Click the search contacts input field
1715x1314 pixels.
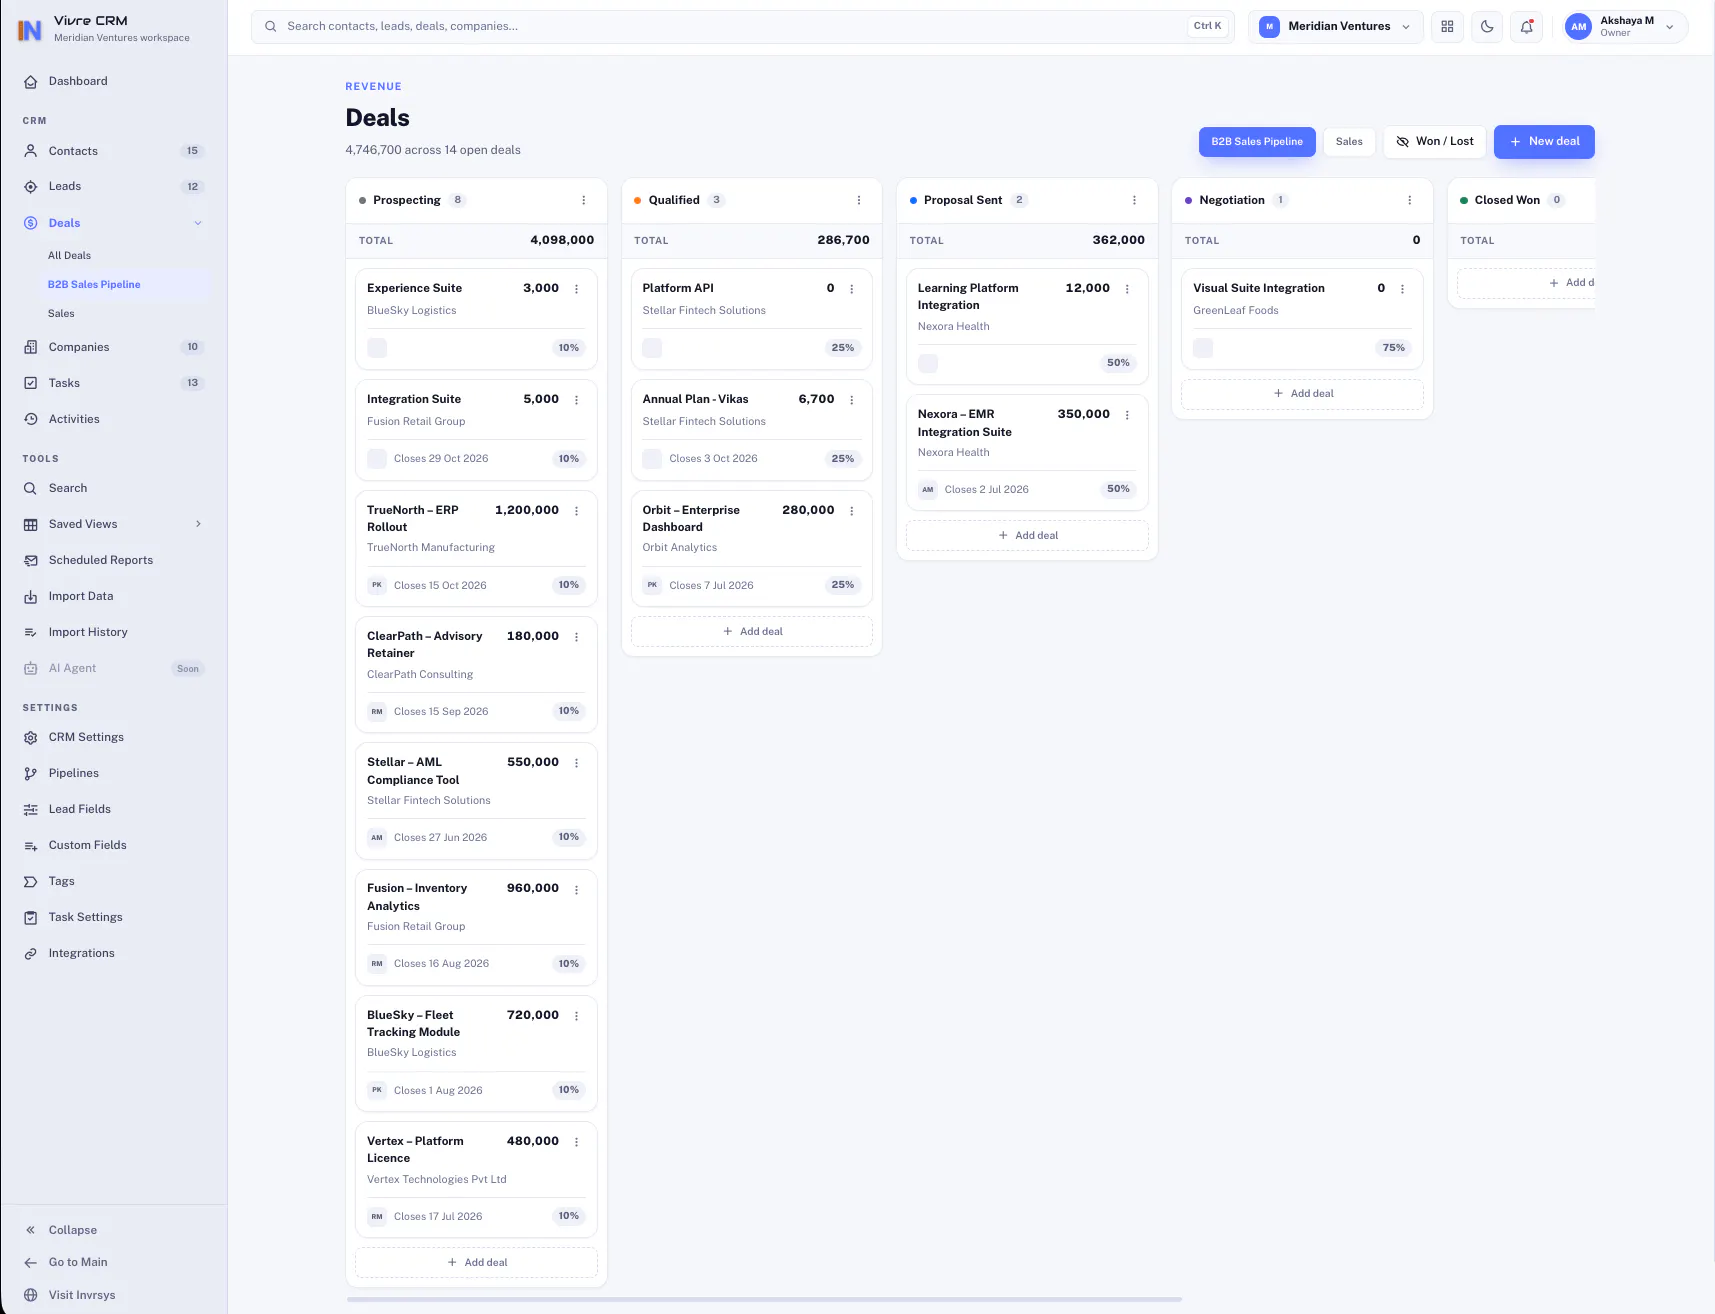tap(742, 27)
